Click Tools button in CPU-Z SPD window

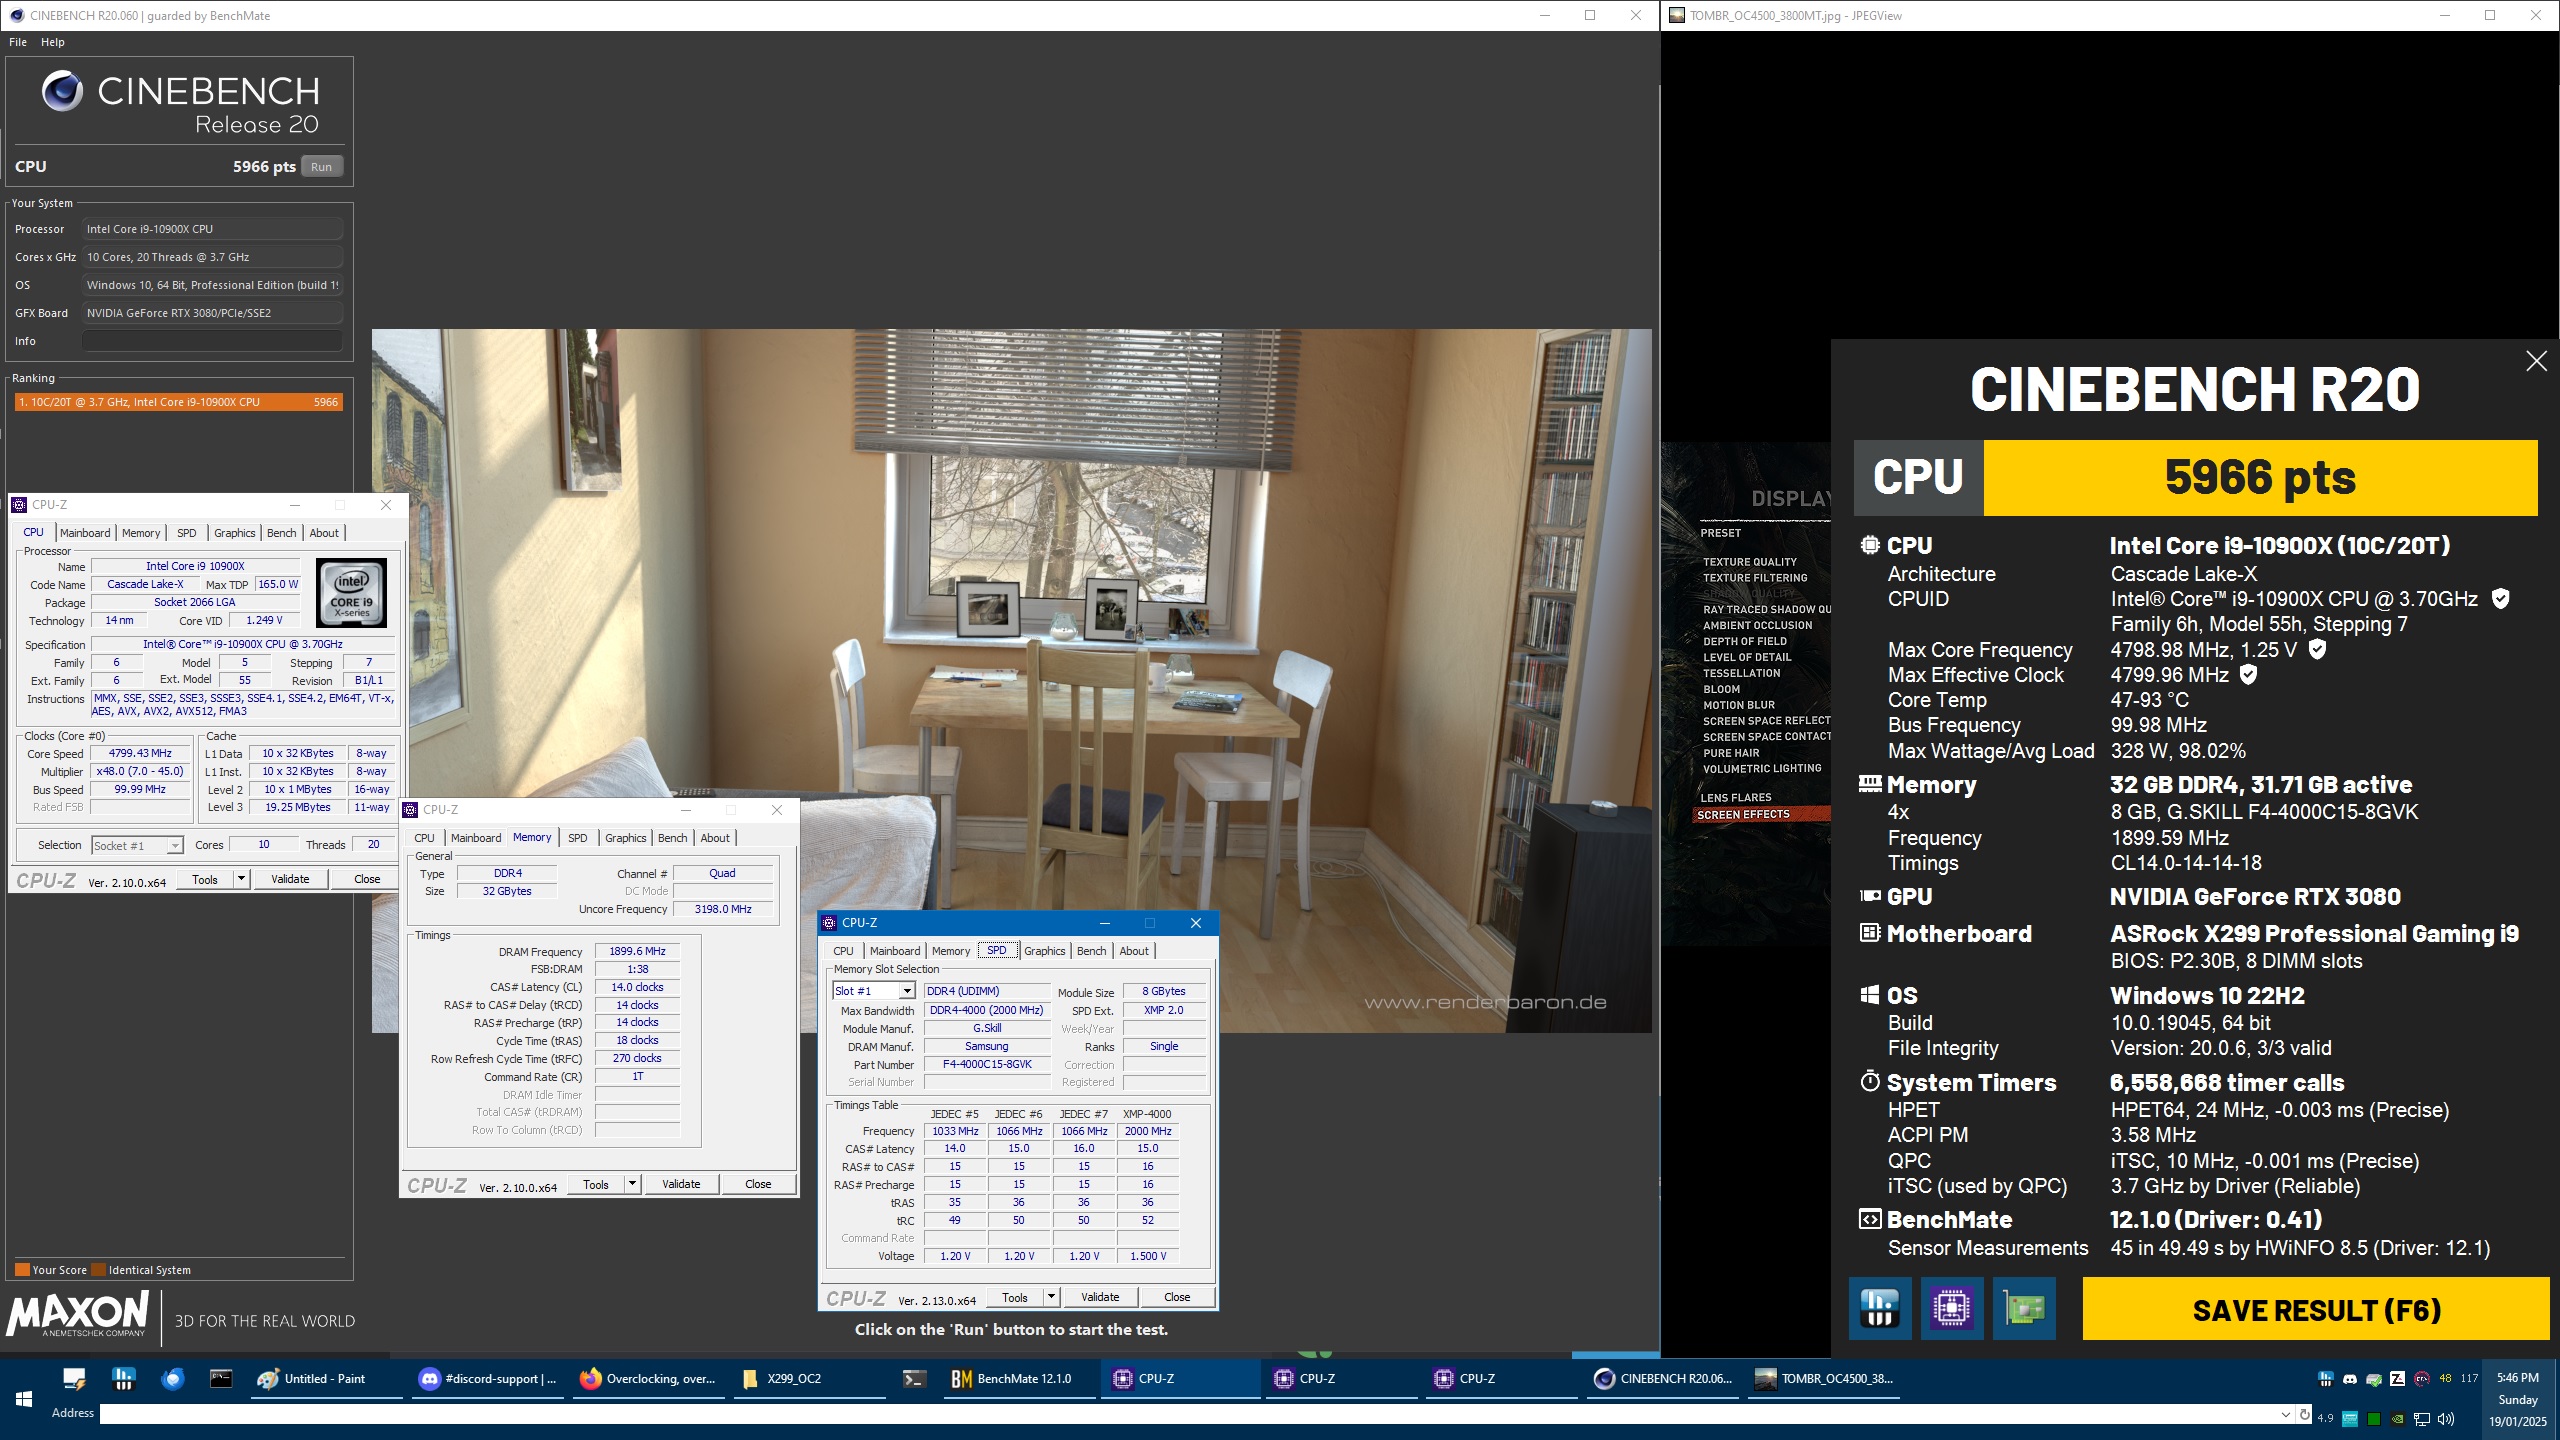1014,1297
